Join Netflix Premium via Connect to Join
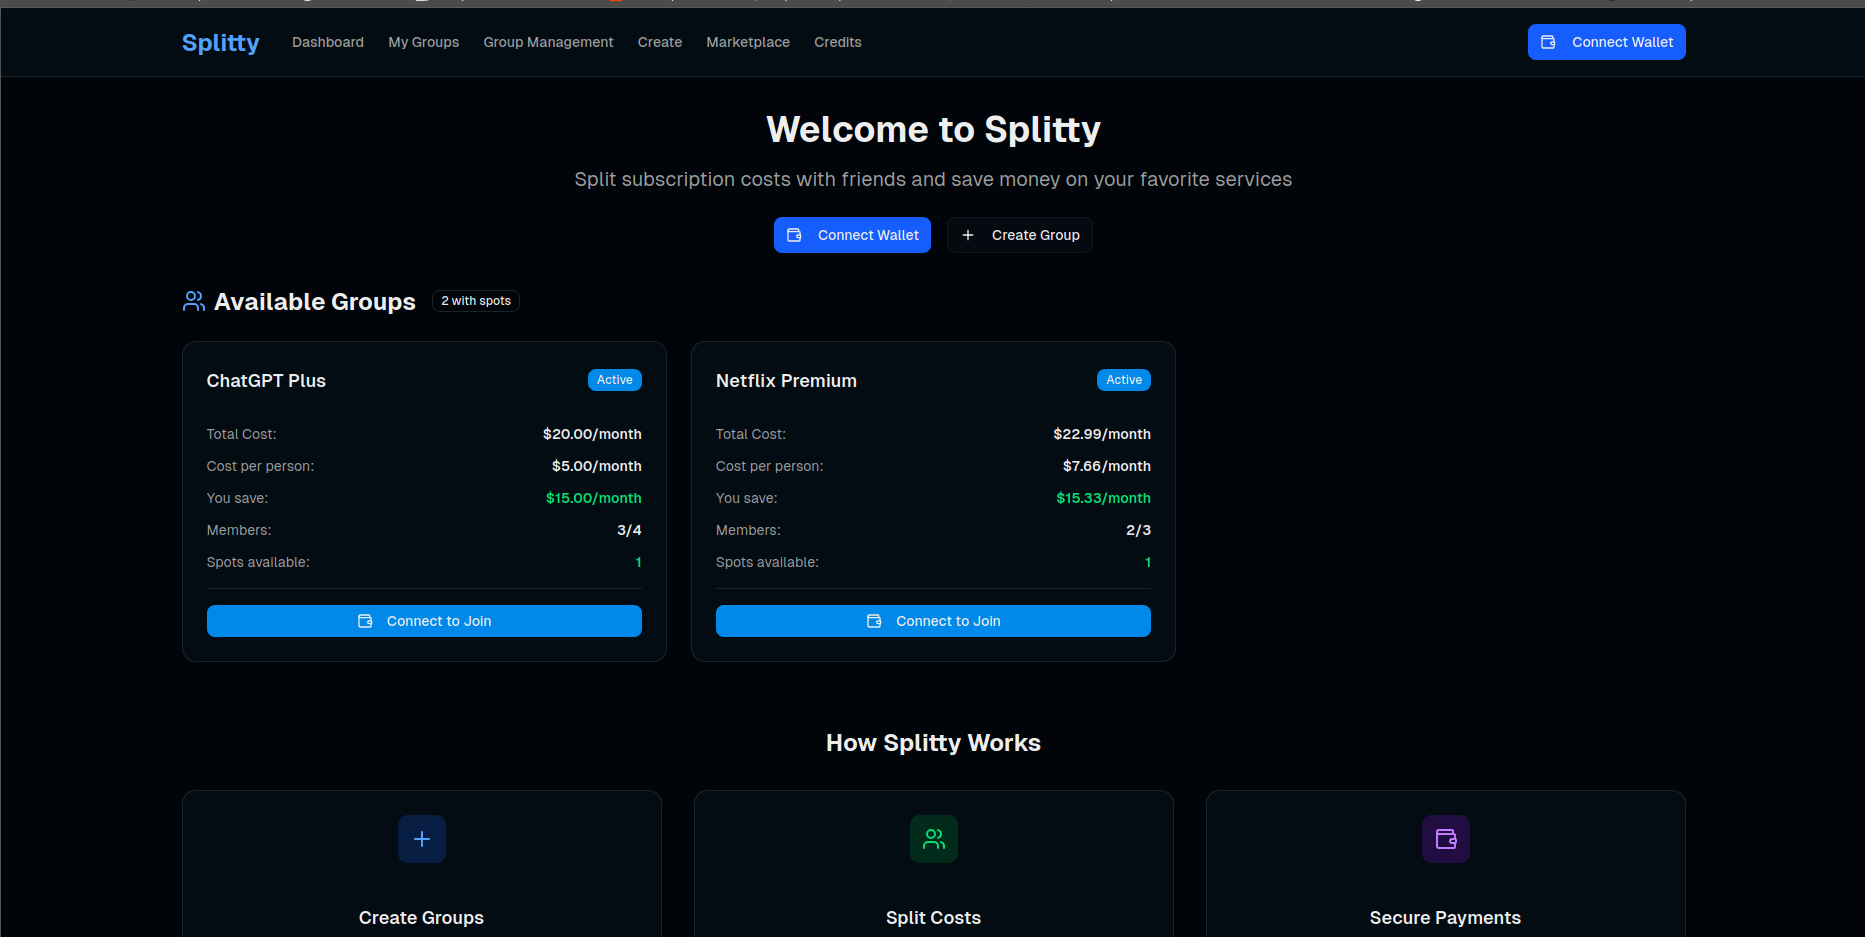 pos(933,621)
